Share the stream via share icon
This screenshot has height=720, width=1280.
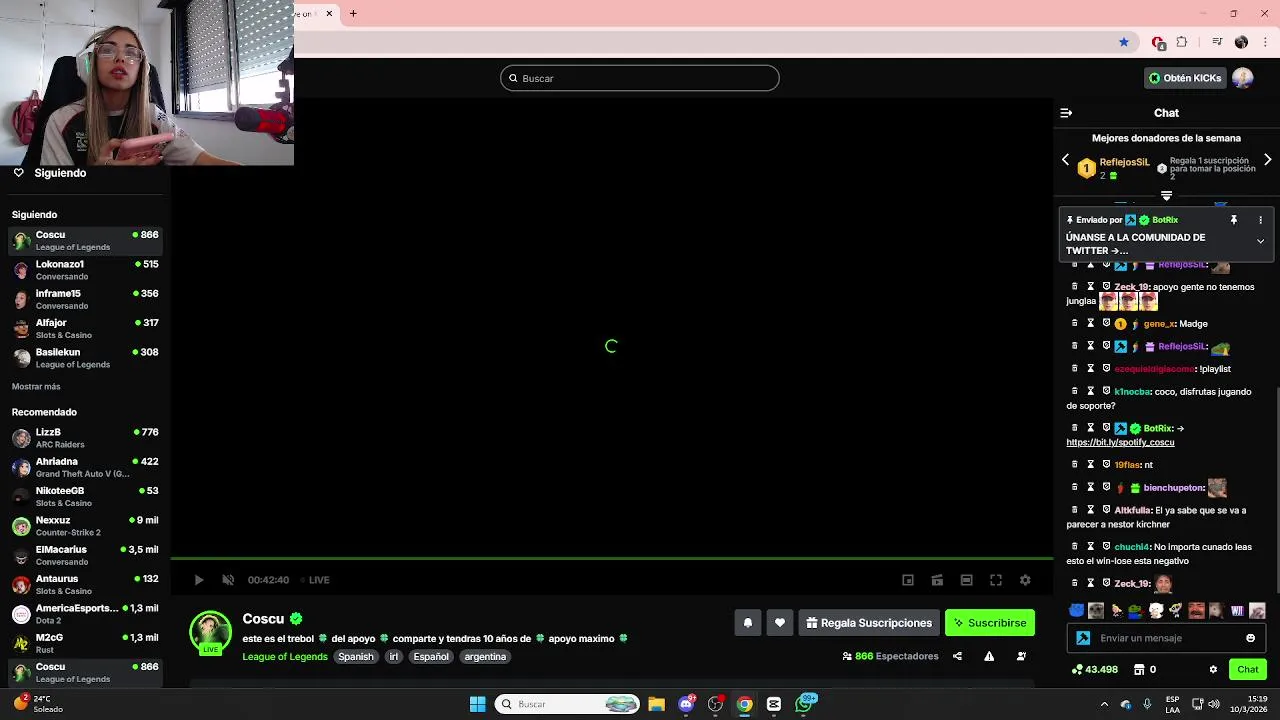pos(957,656)
